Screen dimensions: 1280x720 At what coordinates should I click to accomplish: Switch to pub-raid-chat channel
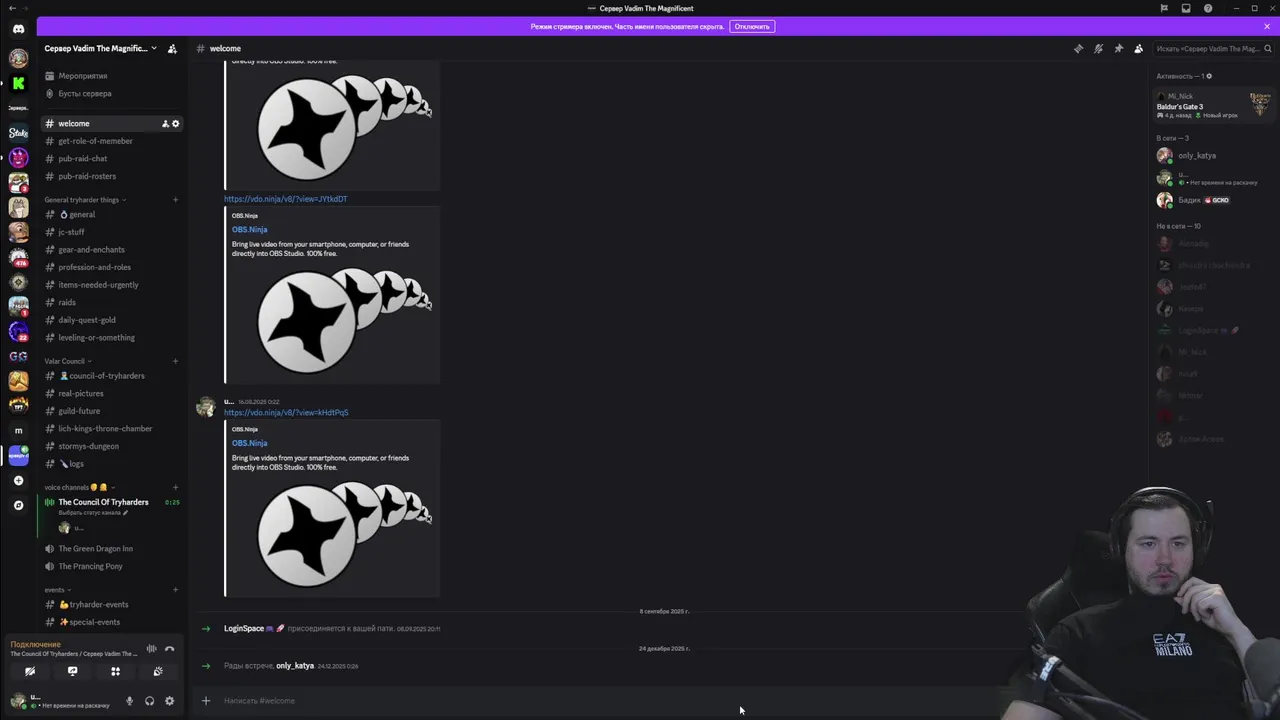pos(111,158)
